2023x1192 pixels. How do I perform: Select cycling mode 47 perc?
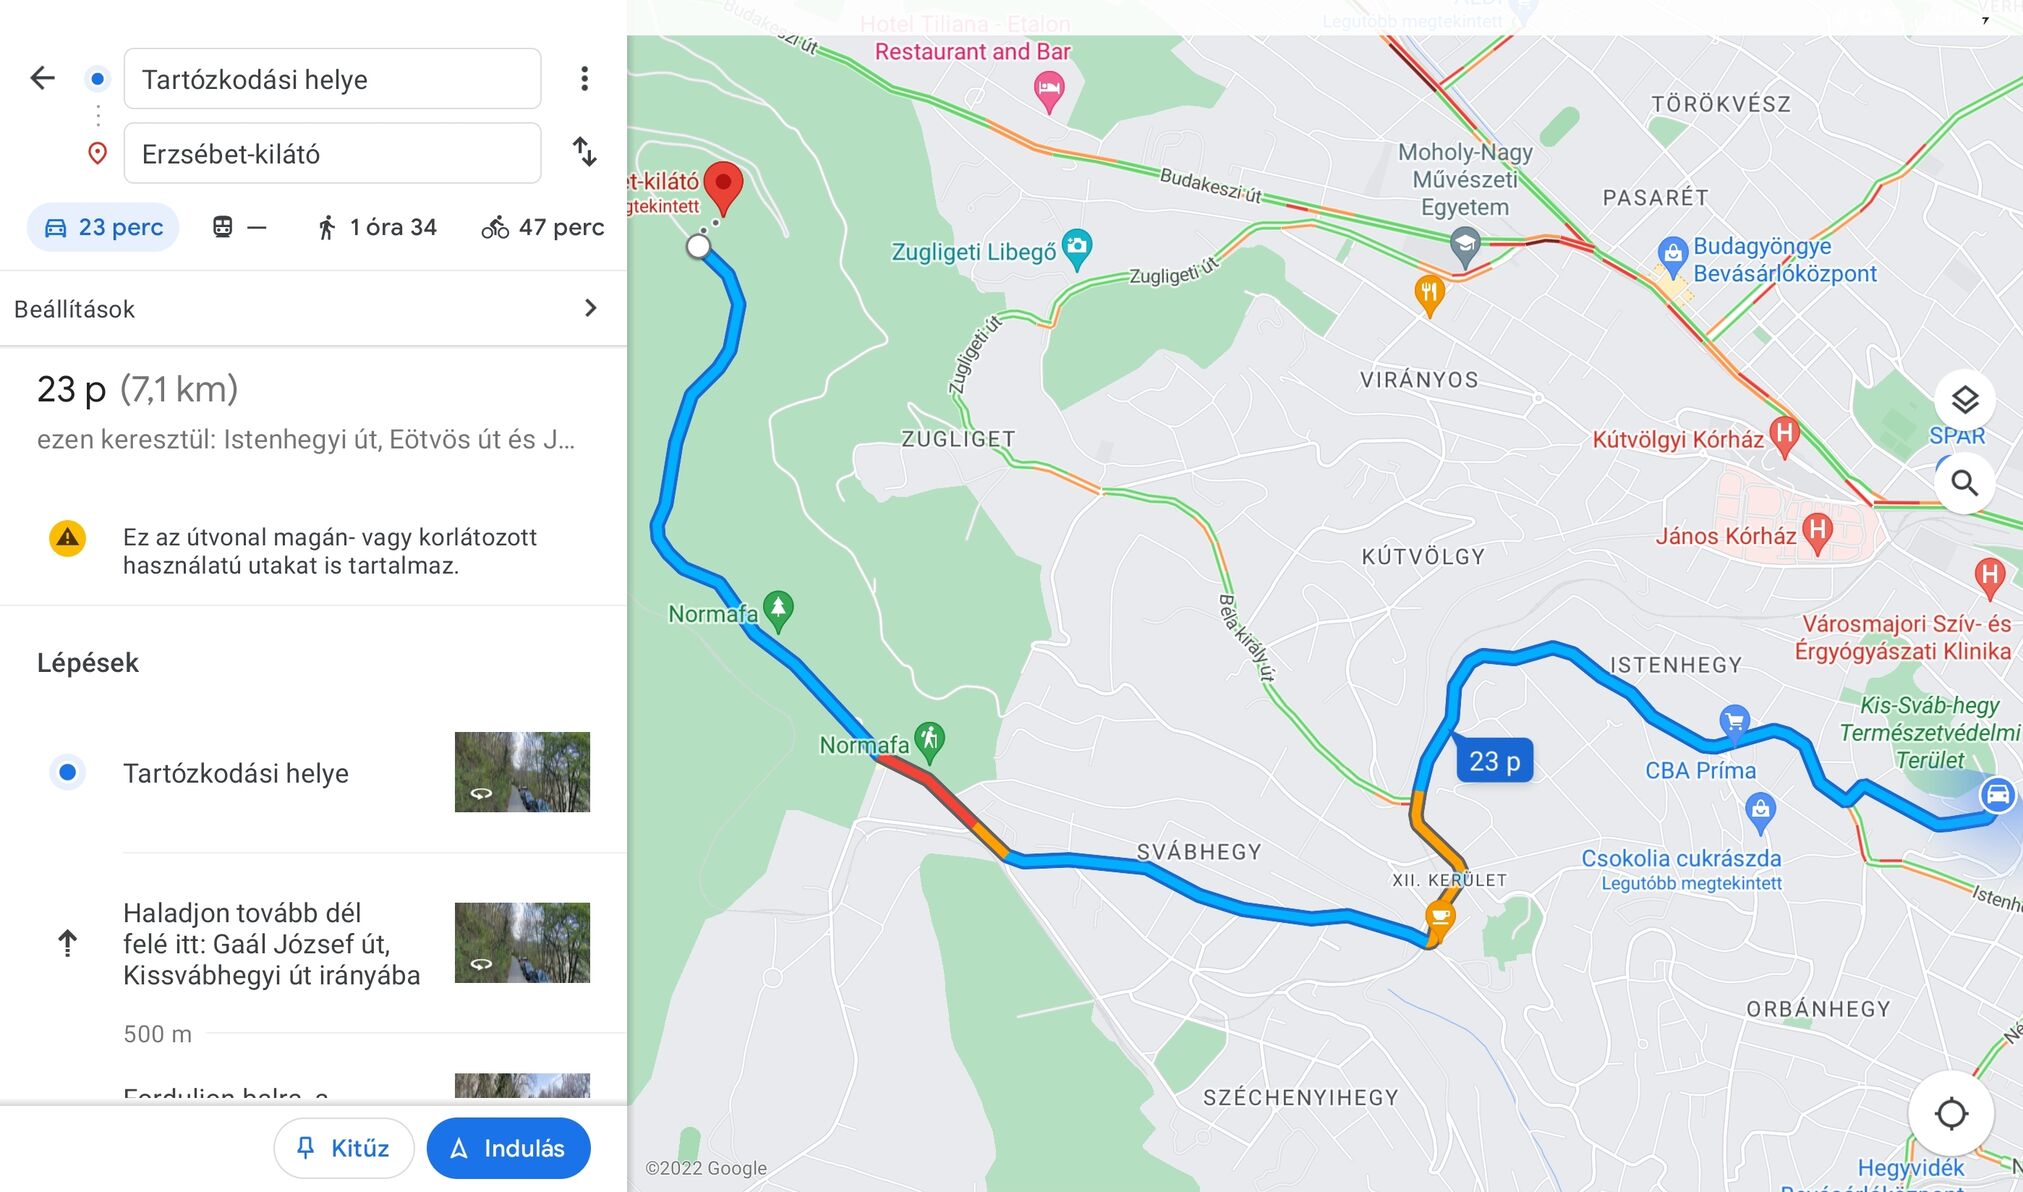pyautogui.click(x=543, y=228)
